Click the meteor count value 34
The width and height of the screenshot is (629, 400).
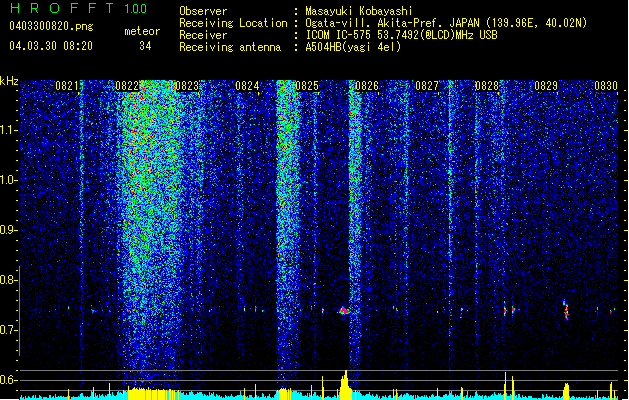[x=145, y=46]
